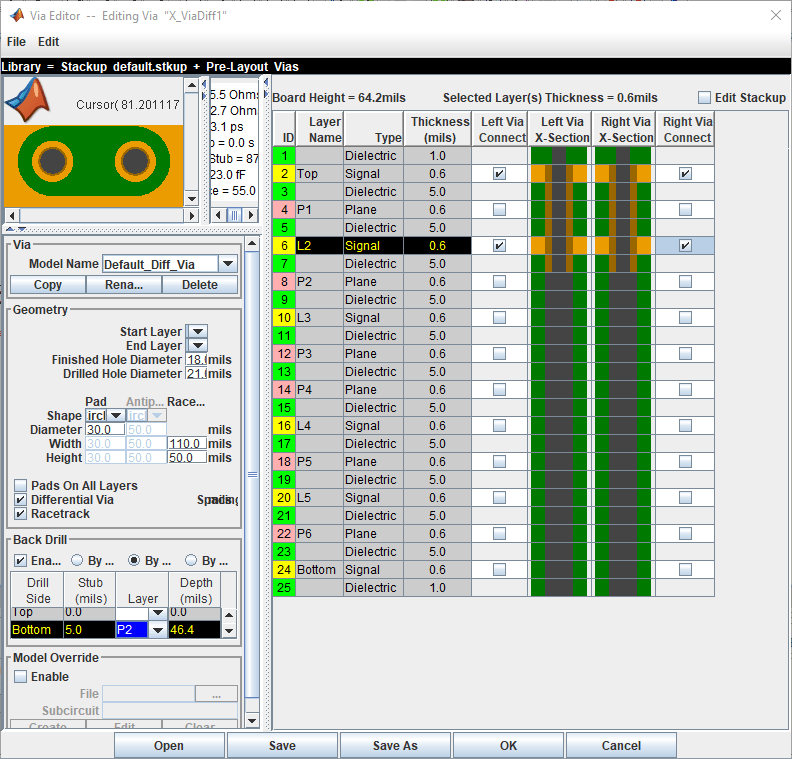Click the Top layer Left Via X-Section graphic

[560, 173]
